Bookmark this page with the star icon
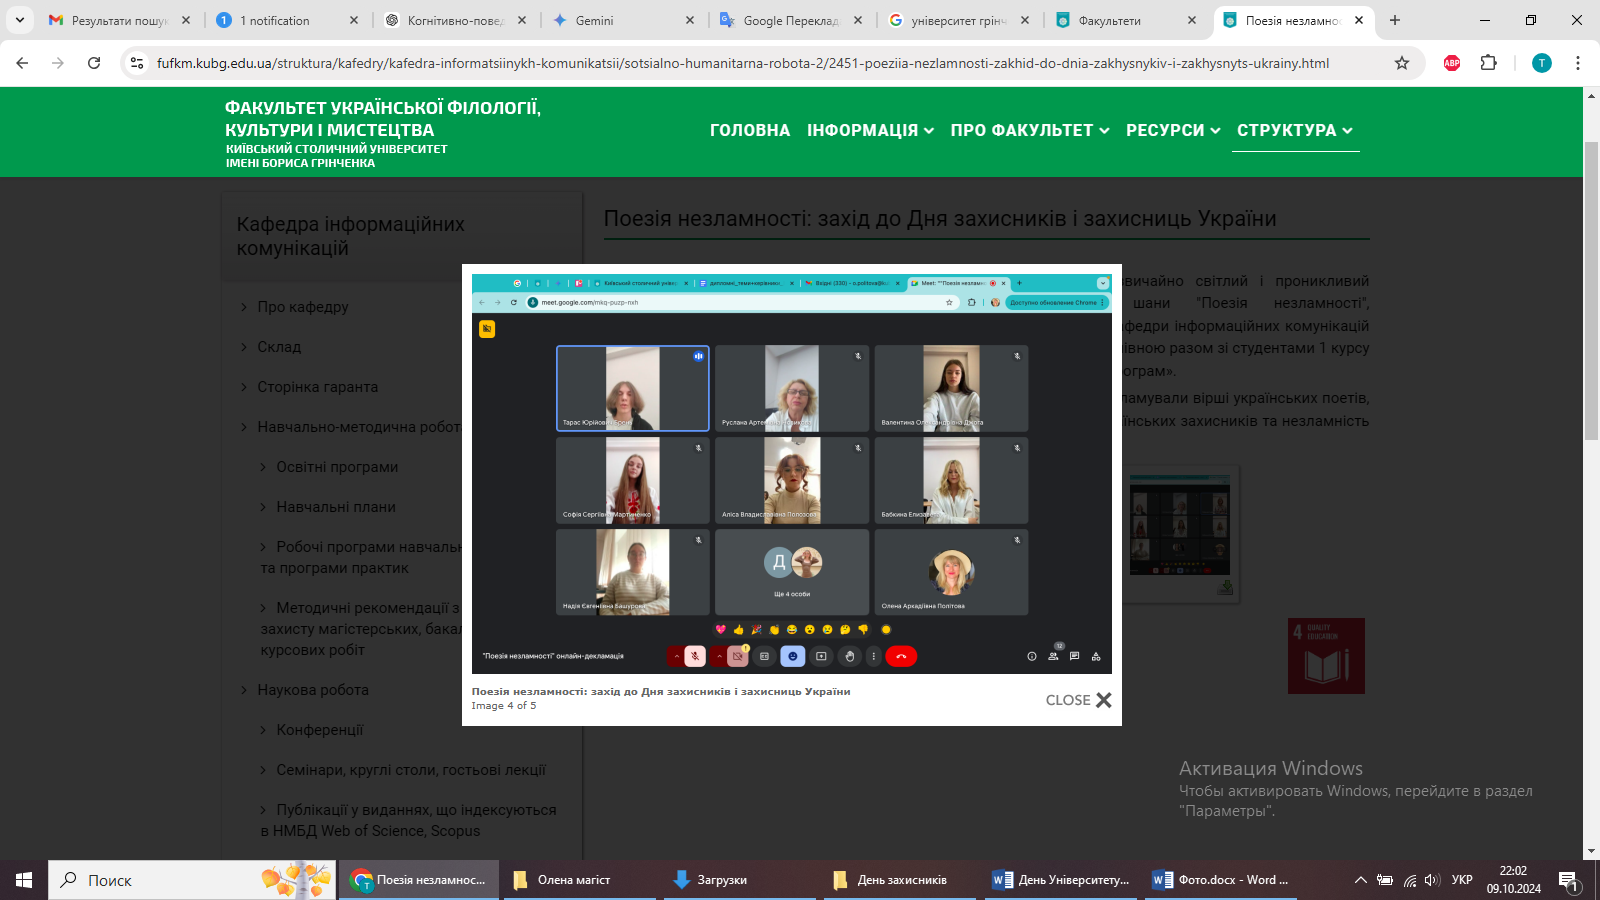1600x900 pixels. point(1402,63)
